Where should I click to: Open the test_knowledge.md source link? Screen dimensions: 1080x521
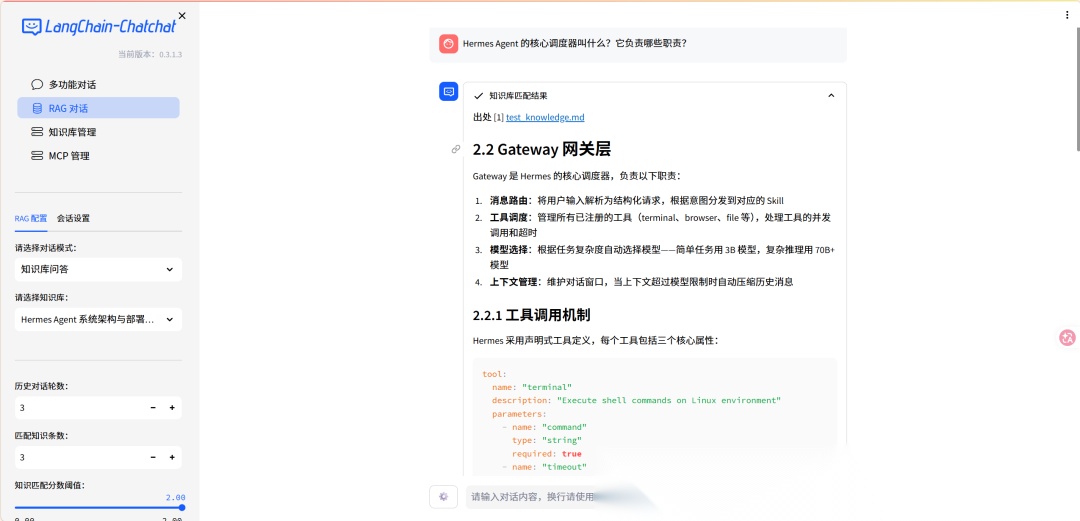pyautogui.click(x=545, y=117)
